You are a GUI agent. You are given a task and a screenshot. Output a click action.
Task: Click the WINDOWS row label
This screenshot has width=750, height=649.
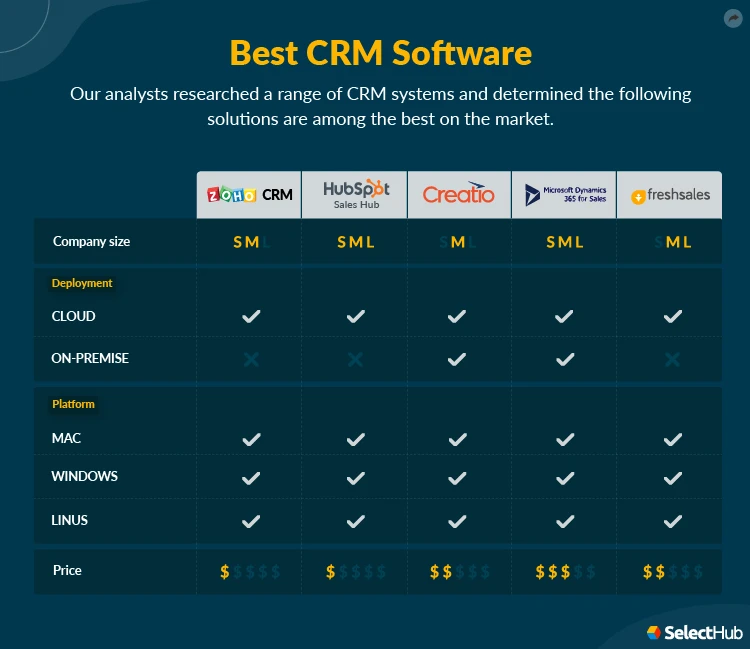(84, 476)
